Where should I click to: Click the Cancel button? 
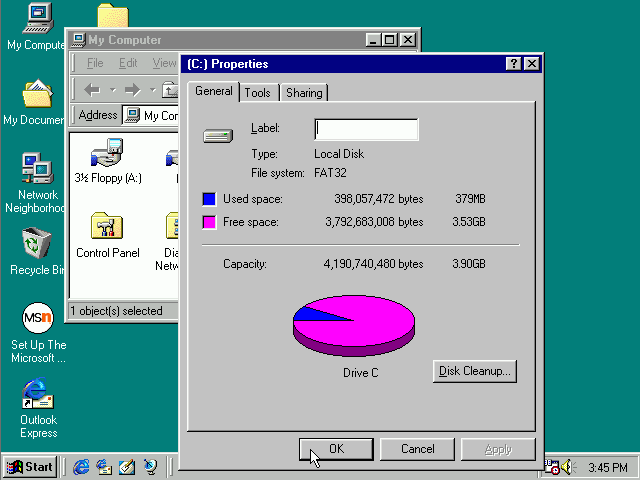(x=417, y=449)
